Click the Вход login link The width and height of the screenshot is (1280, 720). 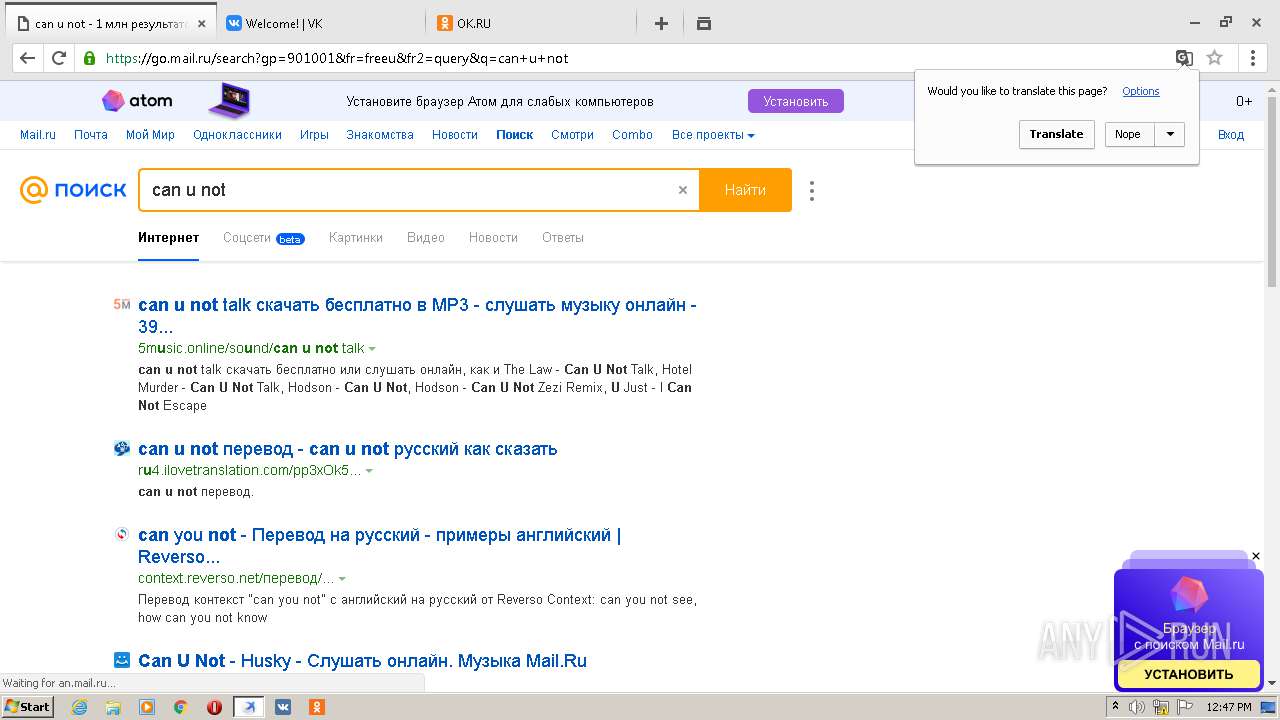[x=1231, y=135]
